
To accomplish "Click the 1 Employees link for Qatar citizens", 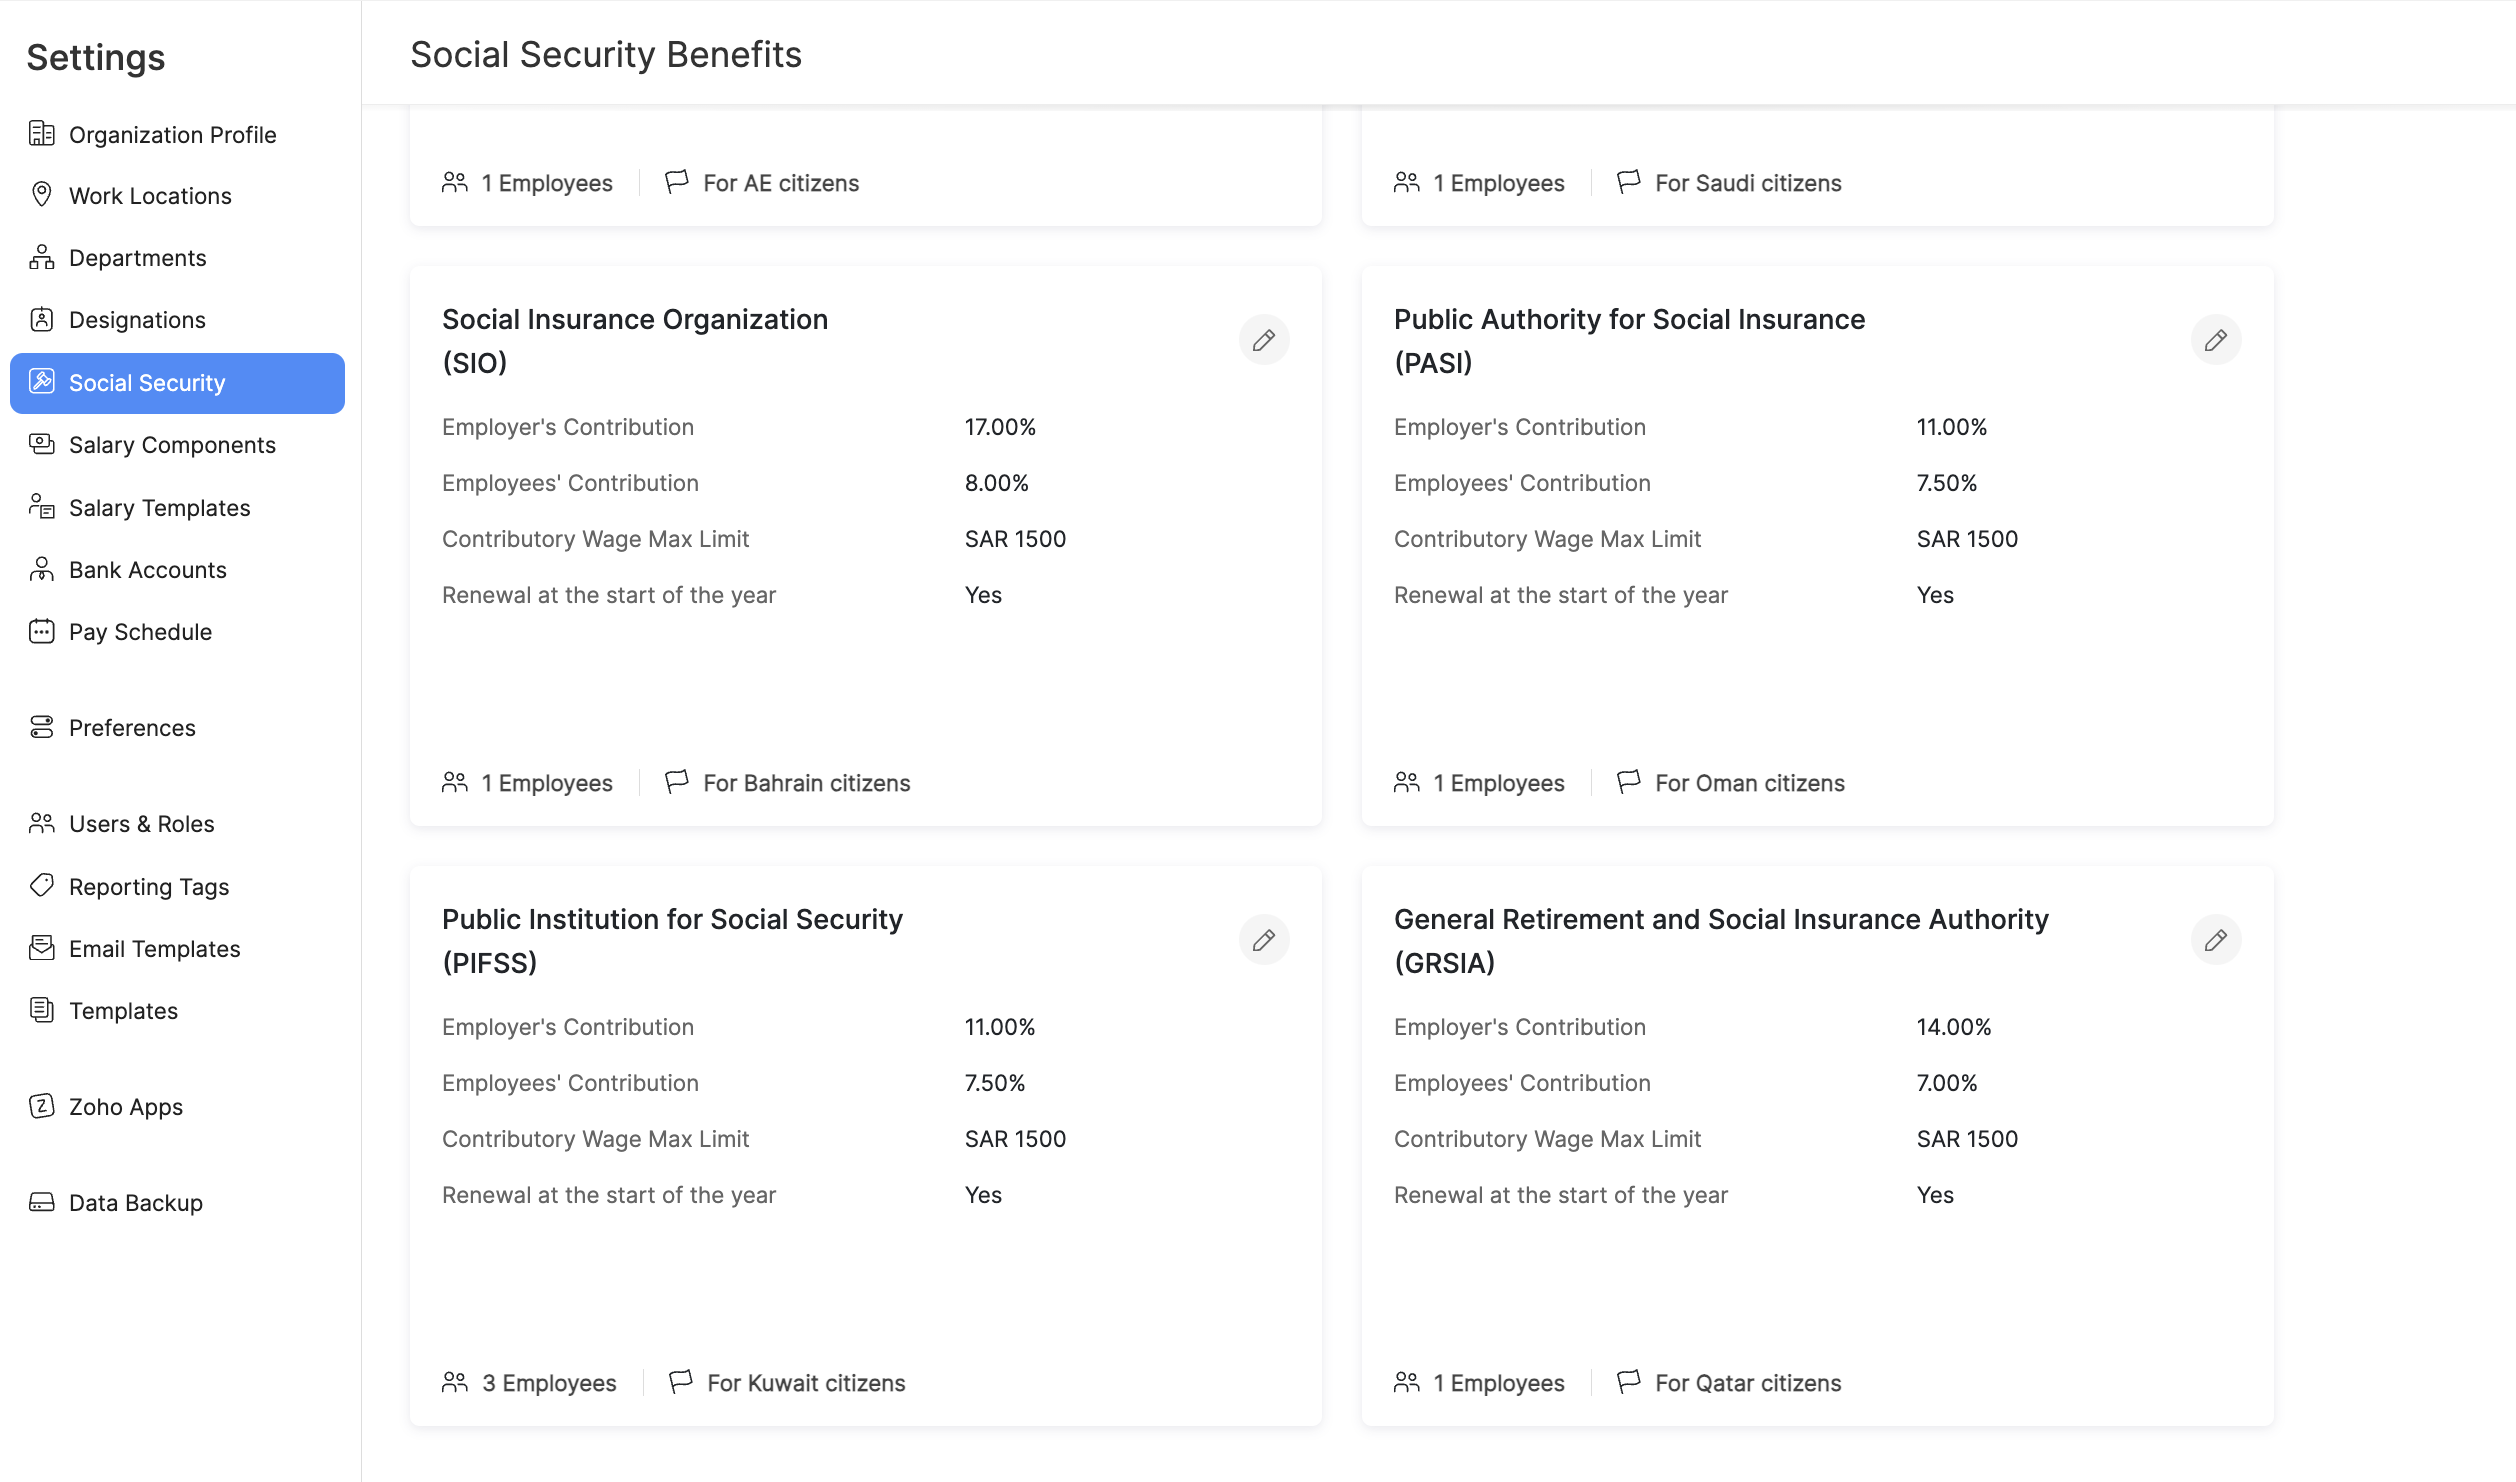I will point(1499,1382).
